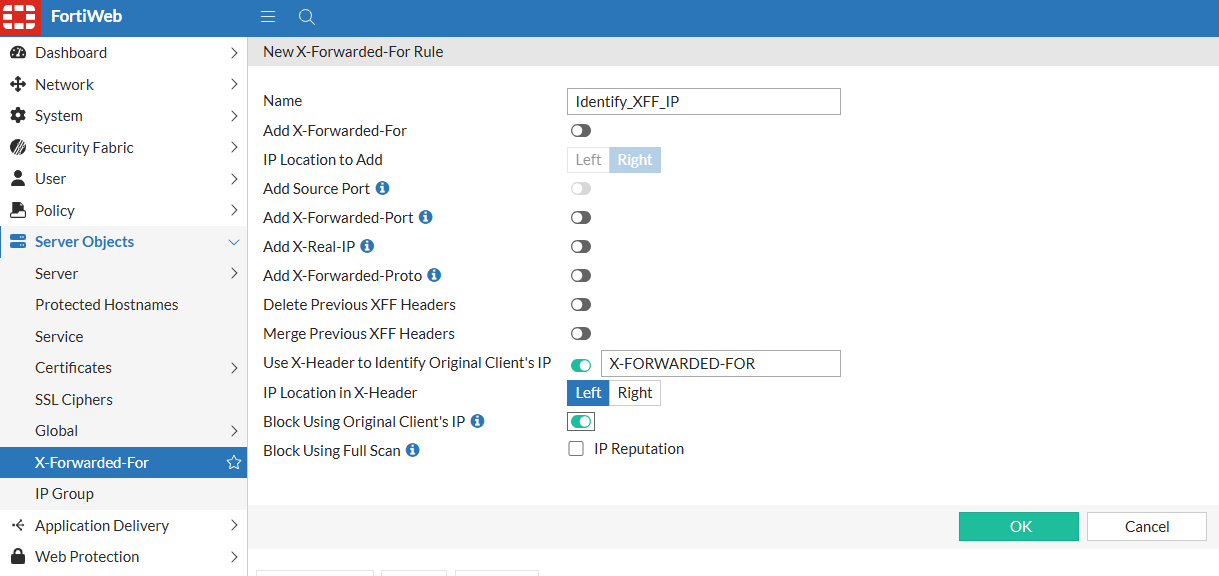Expand the Web Protection chevron
Screen dimensions: 1219x576
tap(234, 556)
